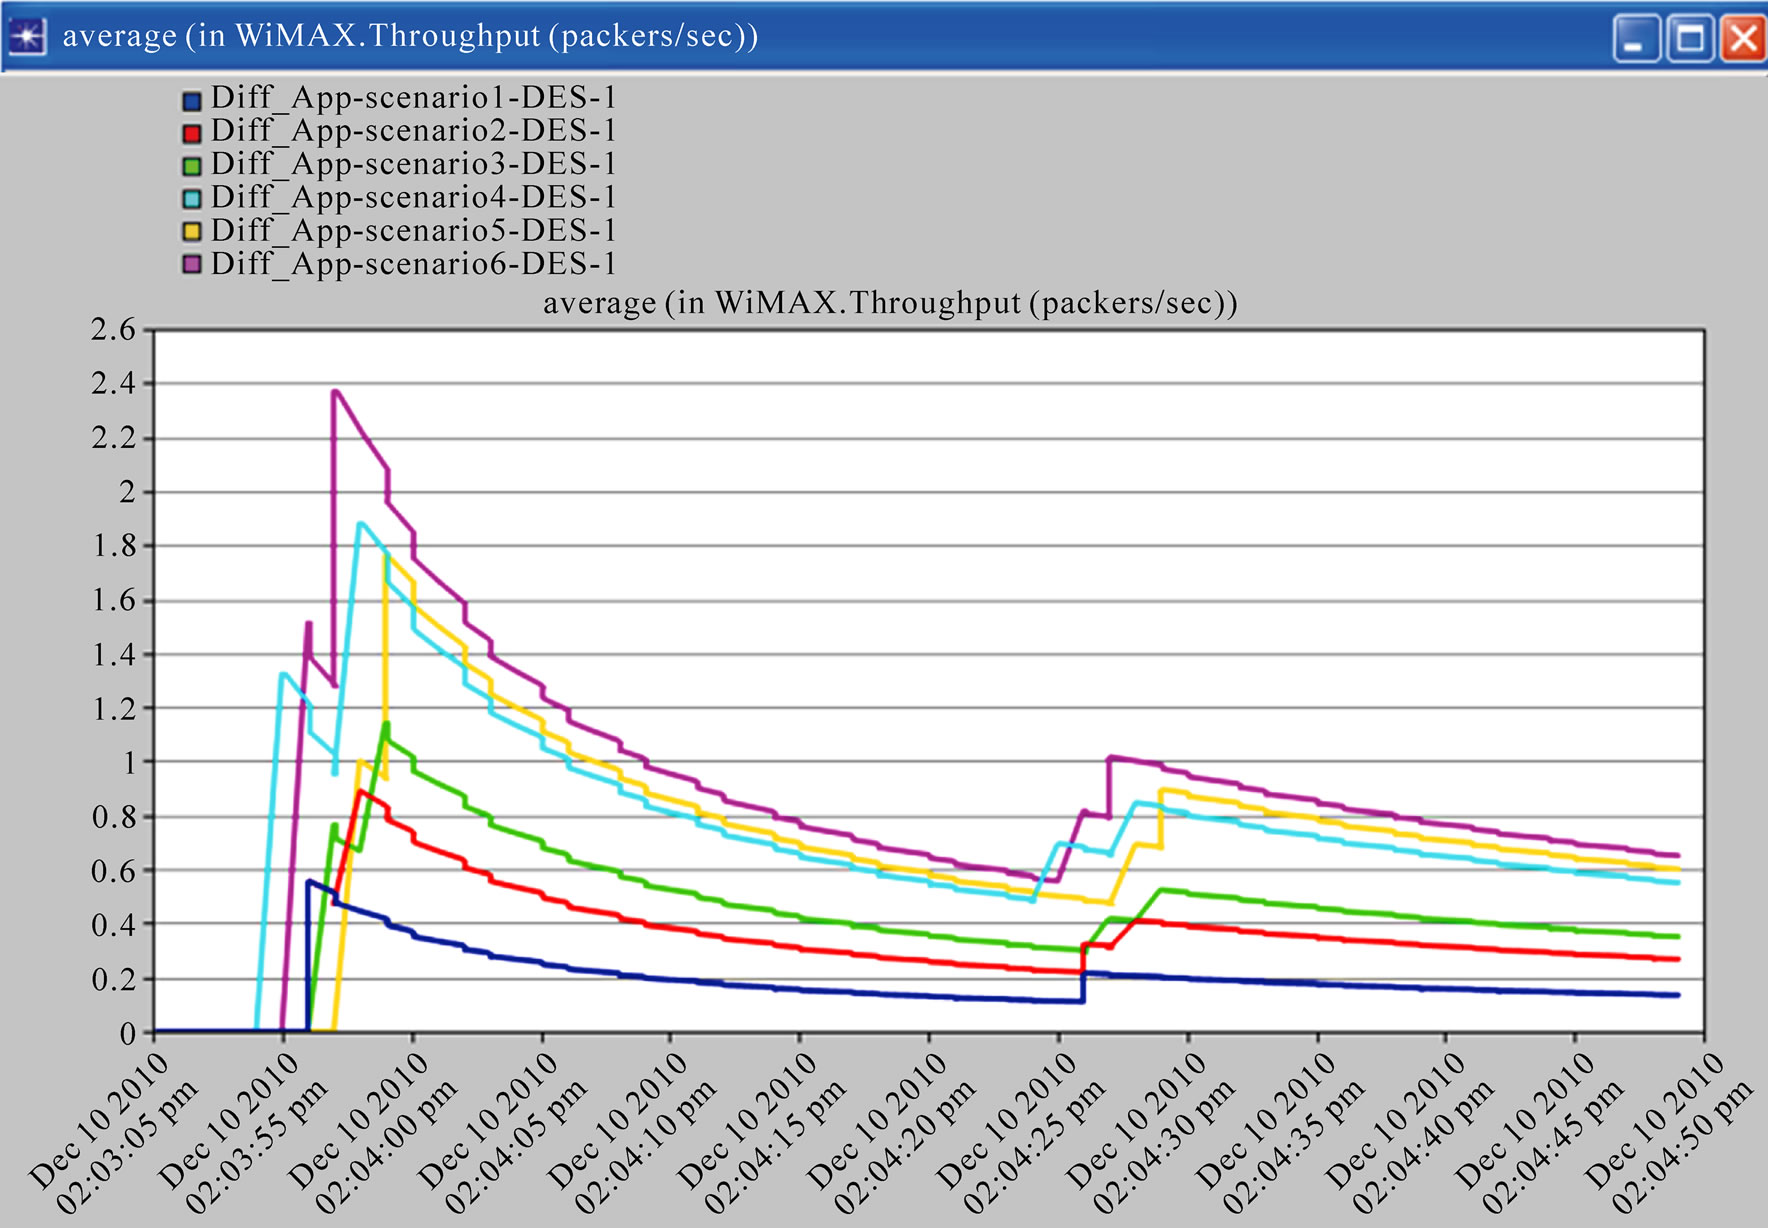Maximize the average throughput graph window

(1690, 39)
